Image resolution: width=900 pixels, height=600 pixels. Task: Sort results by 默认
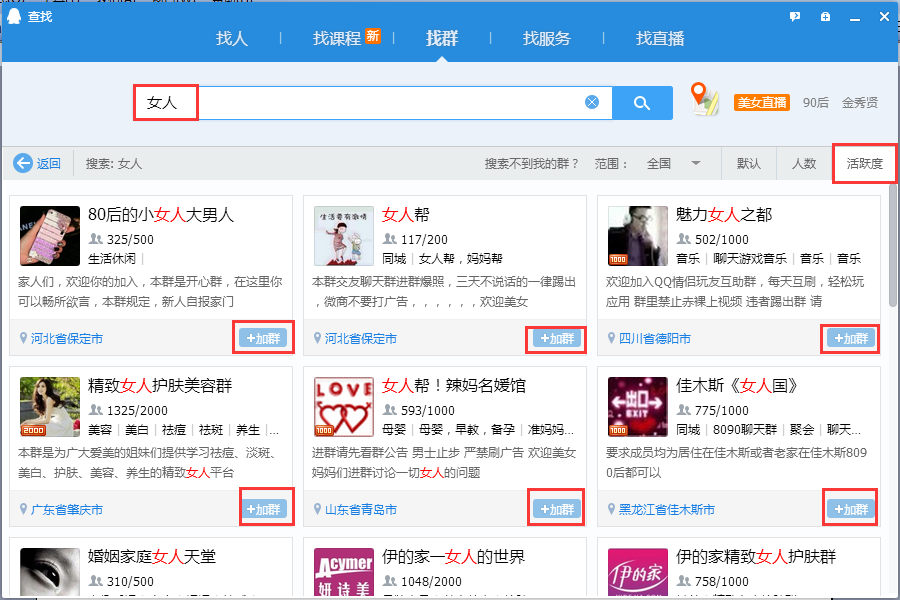[x=749, y=164]
